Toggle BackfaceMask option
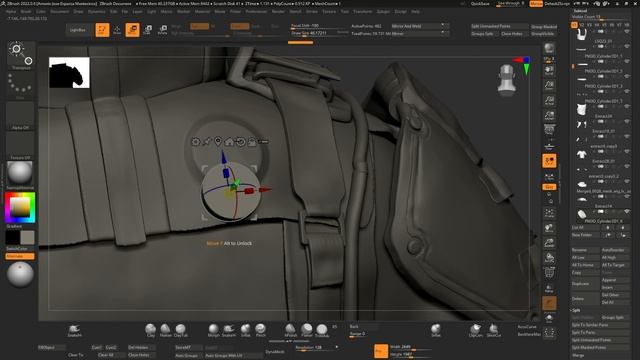640x360 pixels. point(529,334)
